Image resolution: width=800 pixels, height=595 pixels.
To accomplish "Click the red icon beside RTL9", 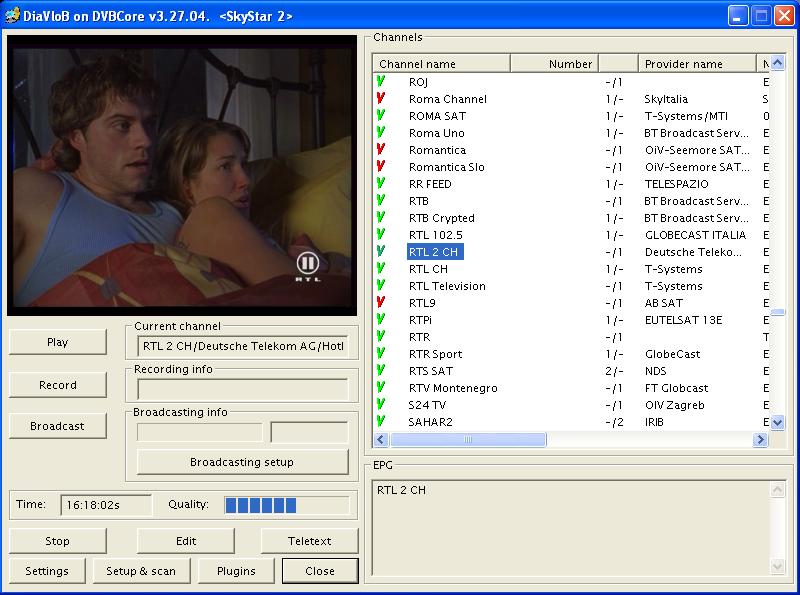I will pyautogui.click(x=381, y=302).
